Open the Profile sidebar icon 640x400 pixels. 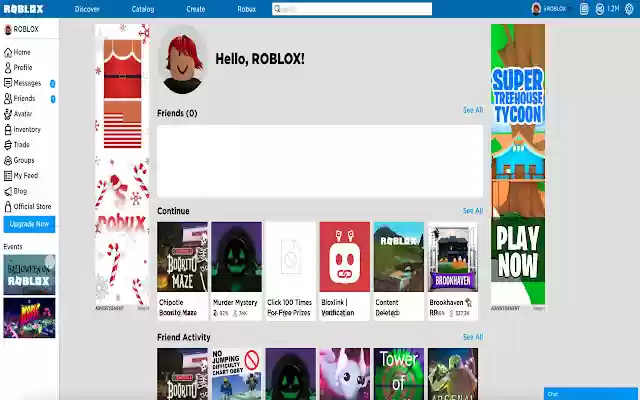click(x=8, y=67)
